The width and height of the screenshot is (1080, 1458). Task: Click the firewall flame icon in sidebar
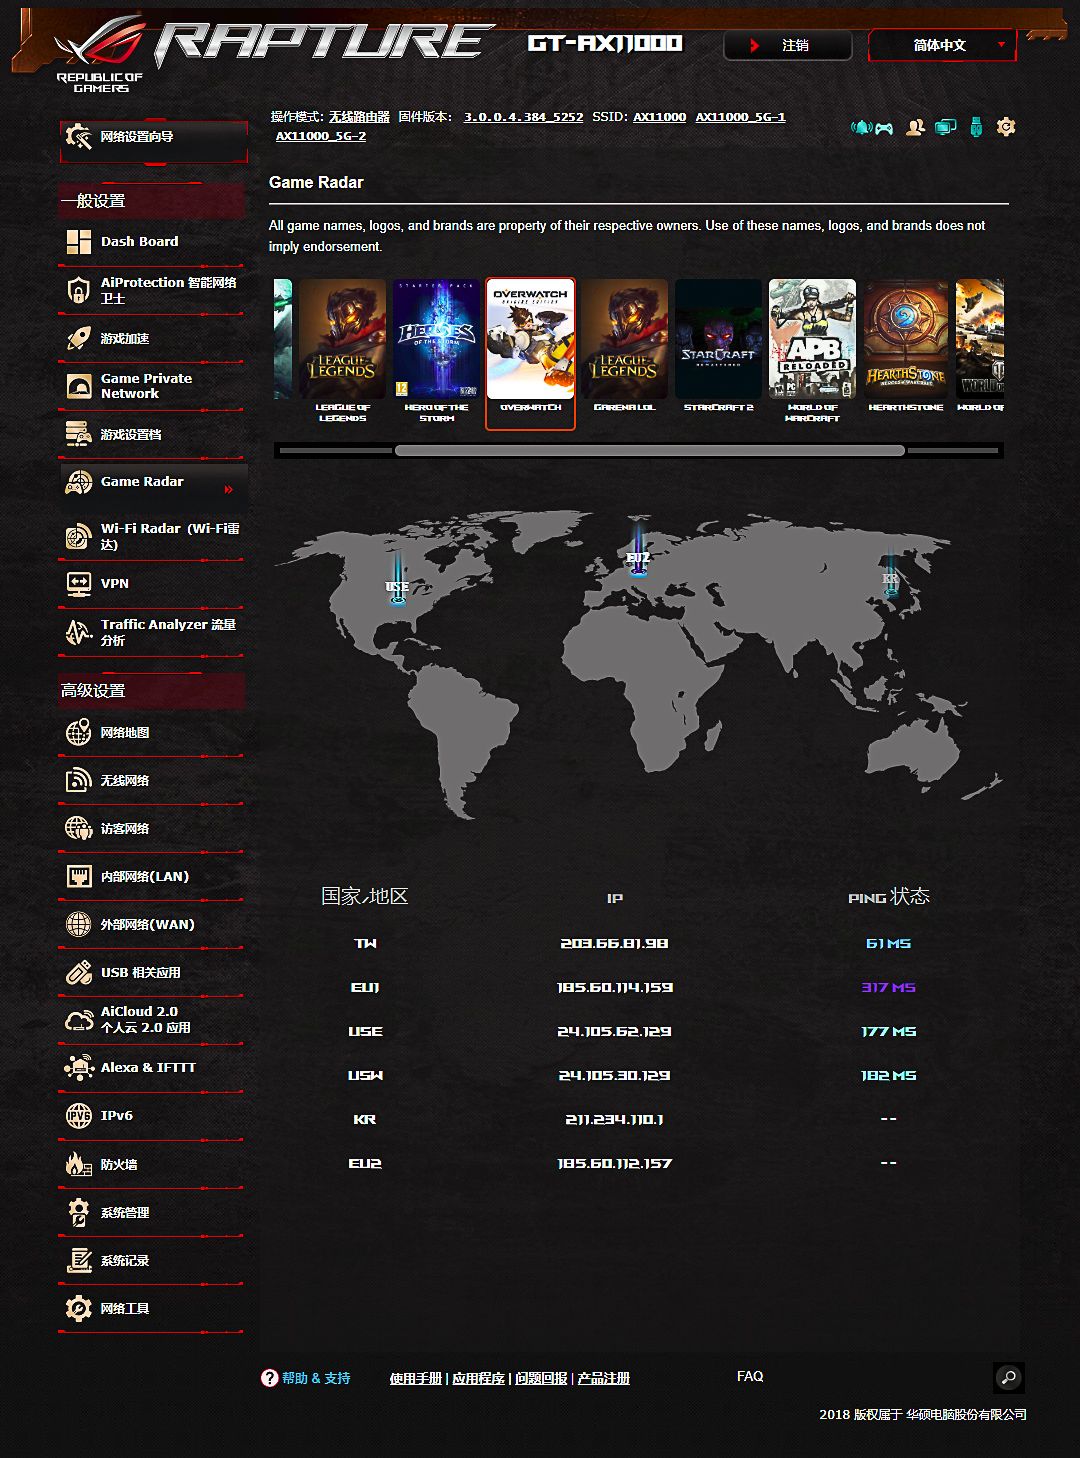[78, 1164]
